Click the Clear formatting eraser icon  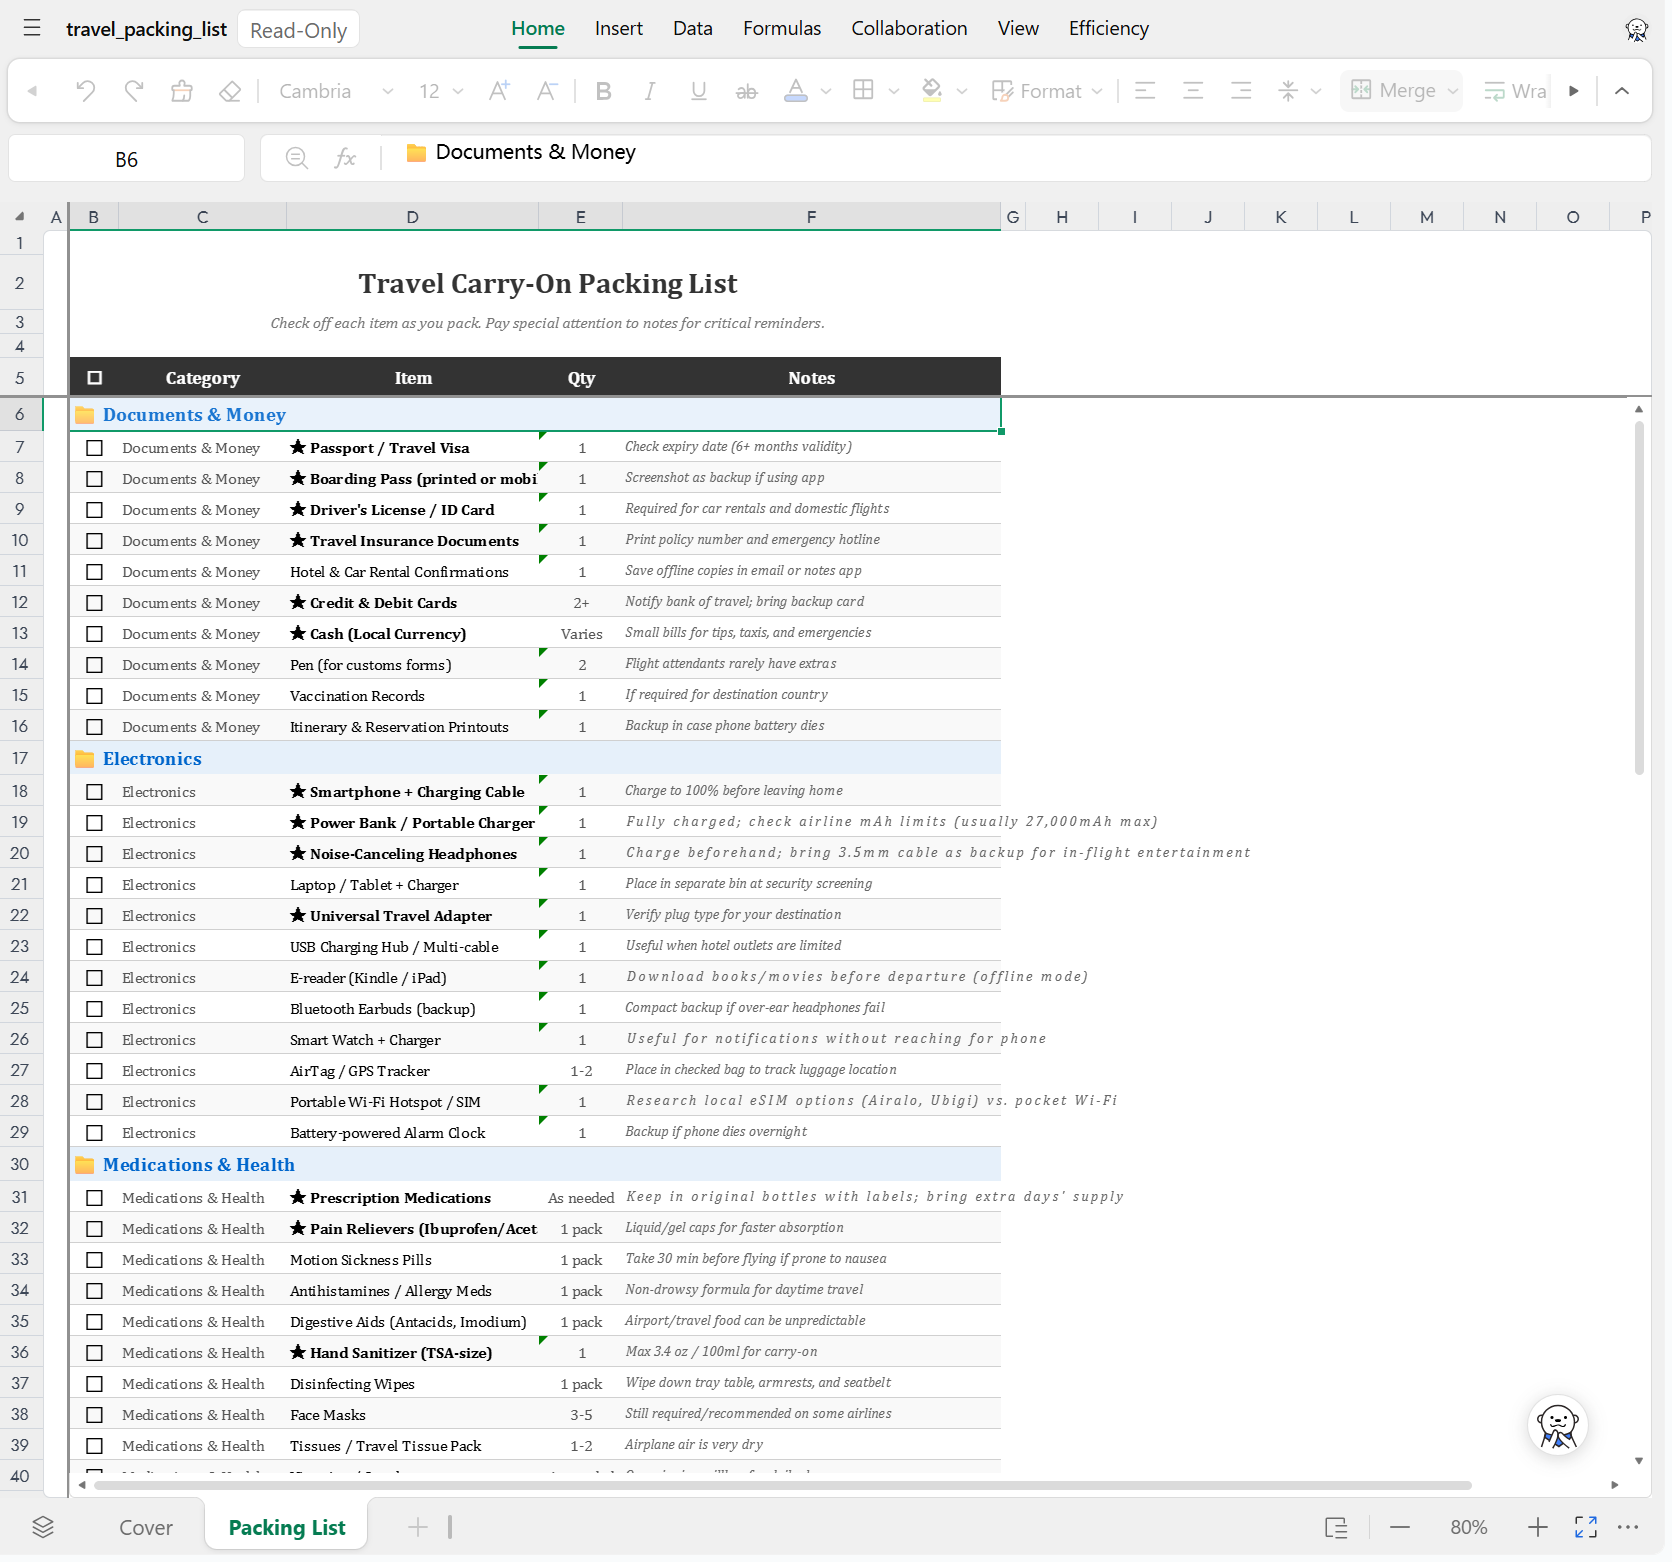click(x=230, y=91)
